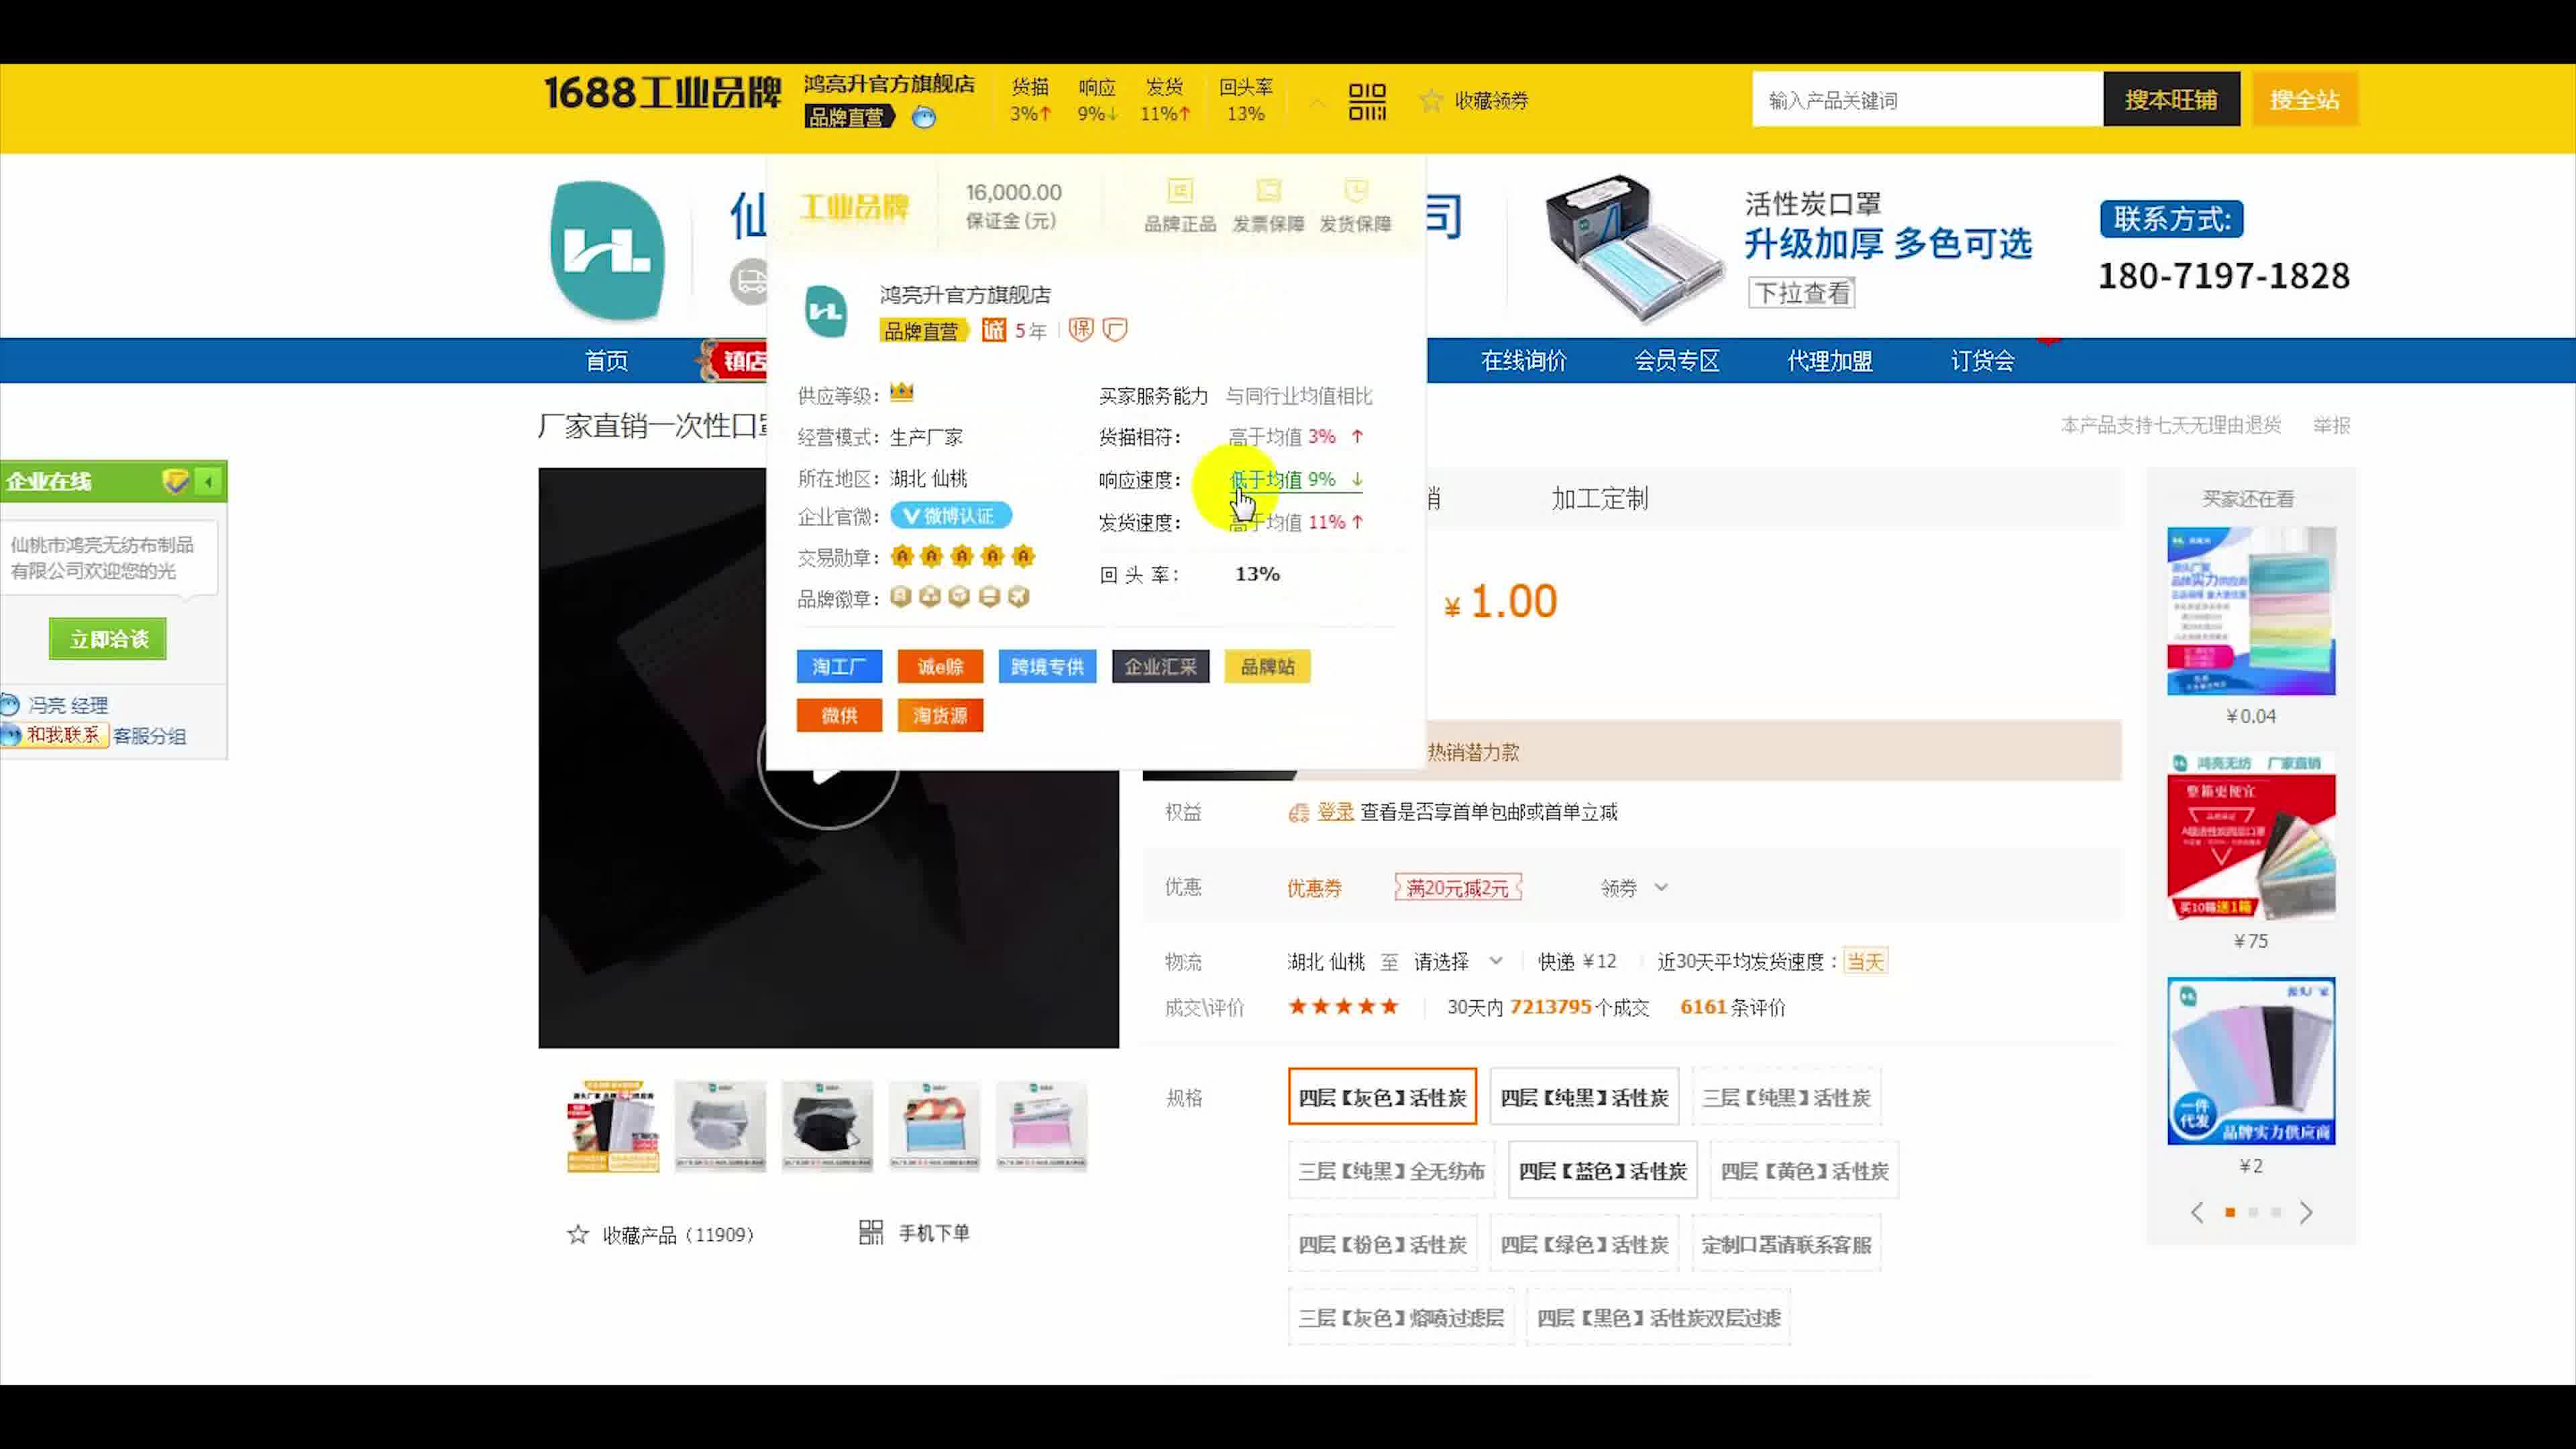
Task: Click the 品牌正品 guarantee icon
Action: pyautogui.click(x=1180, y=190)
